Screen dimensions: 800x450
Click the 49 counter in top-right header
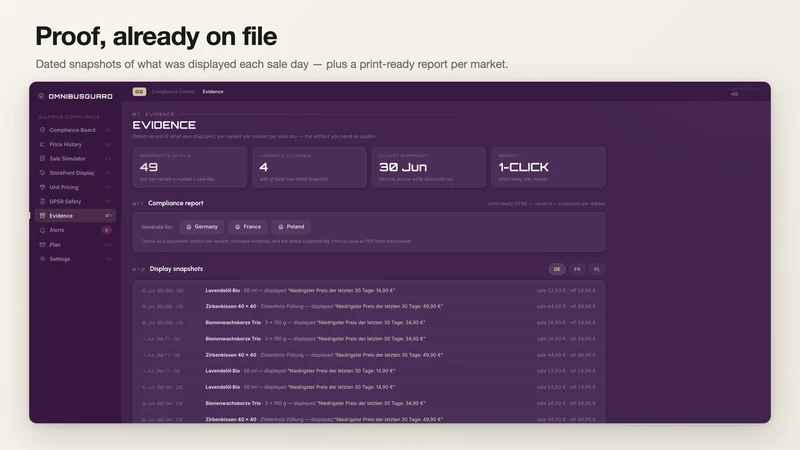click(x=734, y=94)
